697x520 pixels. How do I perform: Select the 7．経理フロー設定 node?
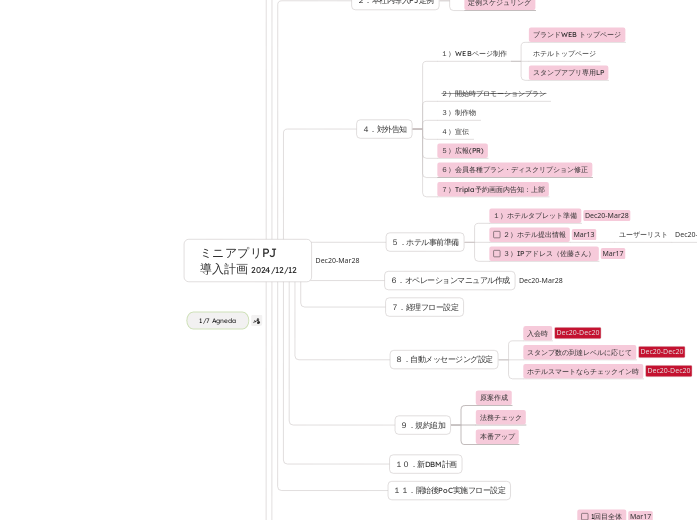click(425, 307)
